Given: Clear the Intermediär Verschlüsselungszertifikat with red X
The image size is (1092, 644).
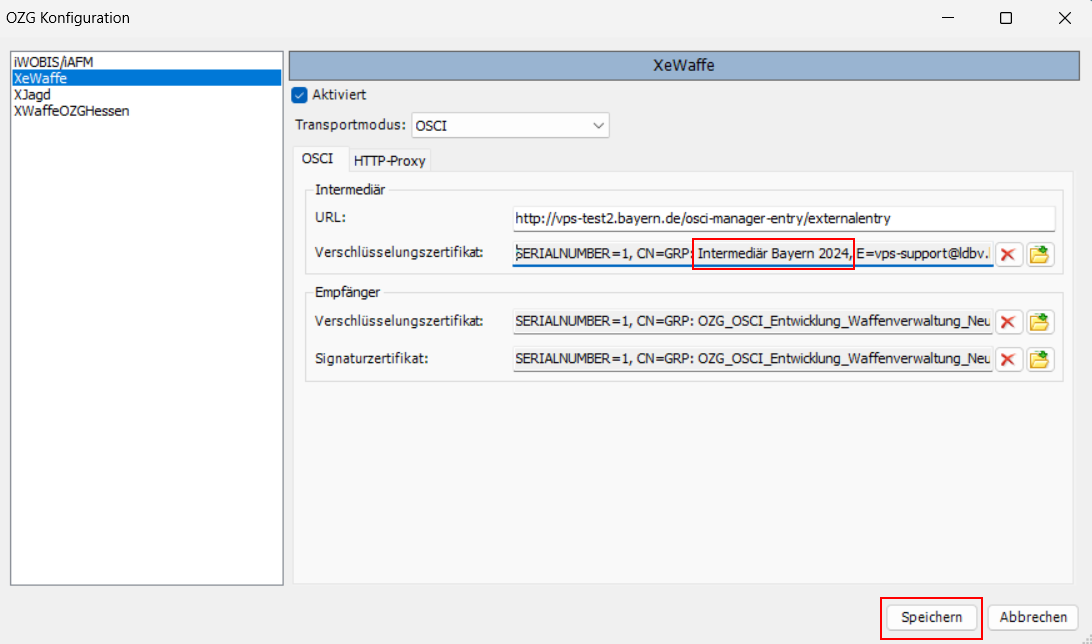Looking at the screenshot, I should tap(1008, 254).
